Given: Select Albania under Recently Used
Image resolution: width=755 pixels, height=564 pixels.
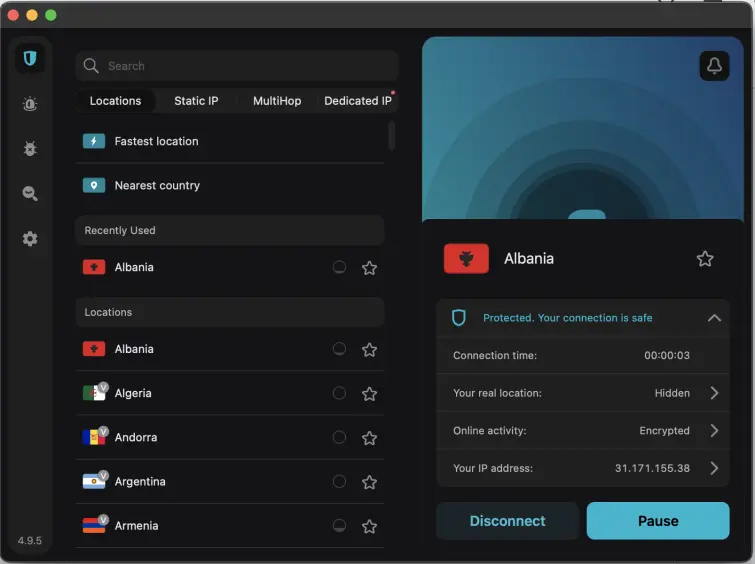Looking at the screenshot, I should coord(230,267).
